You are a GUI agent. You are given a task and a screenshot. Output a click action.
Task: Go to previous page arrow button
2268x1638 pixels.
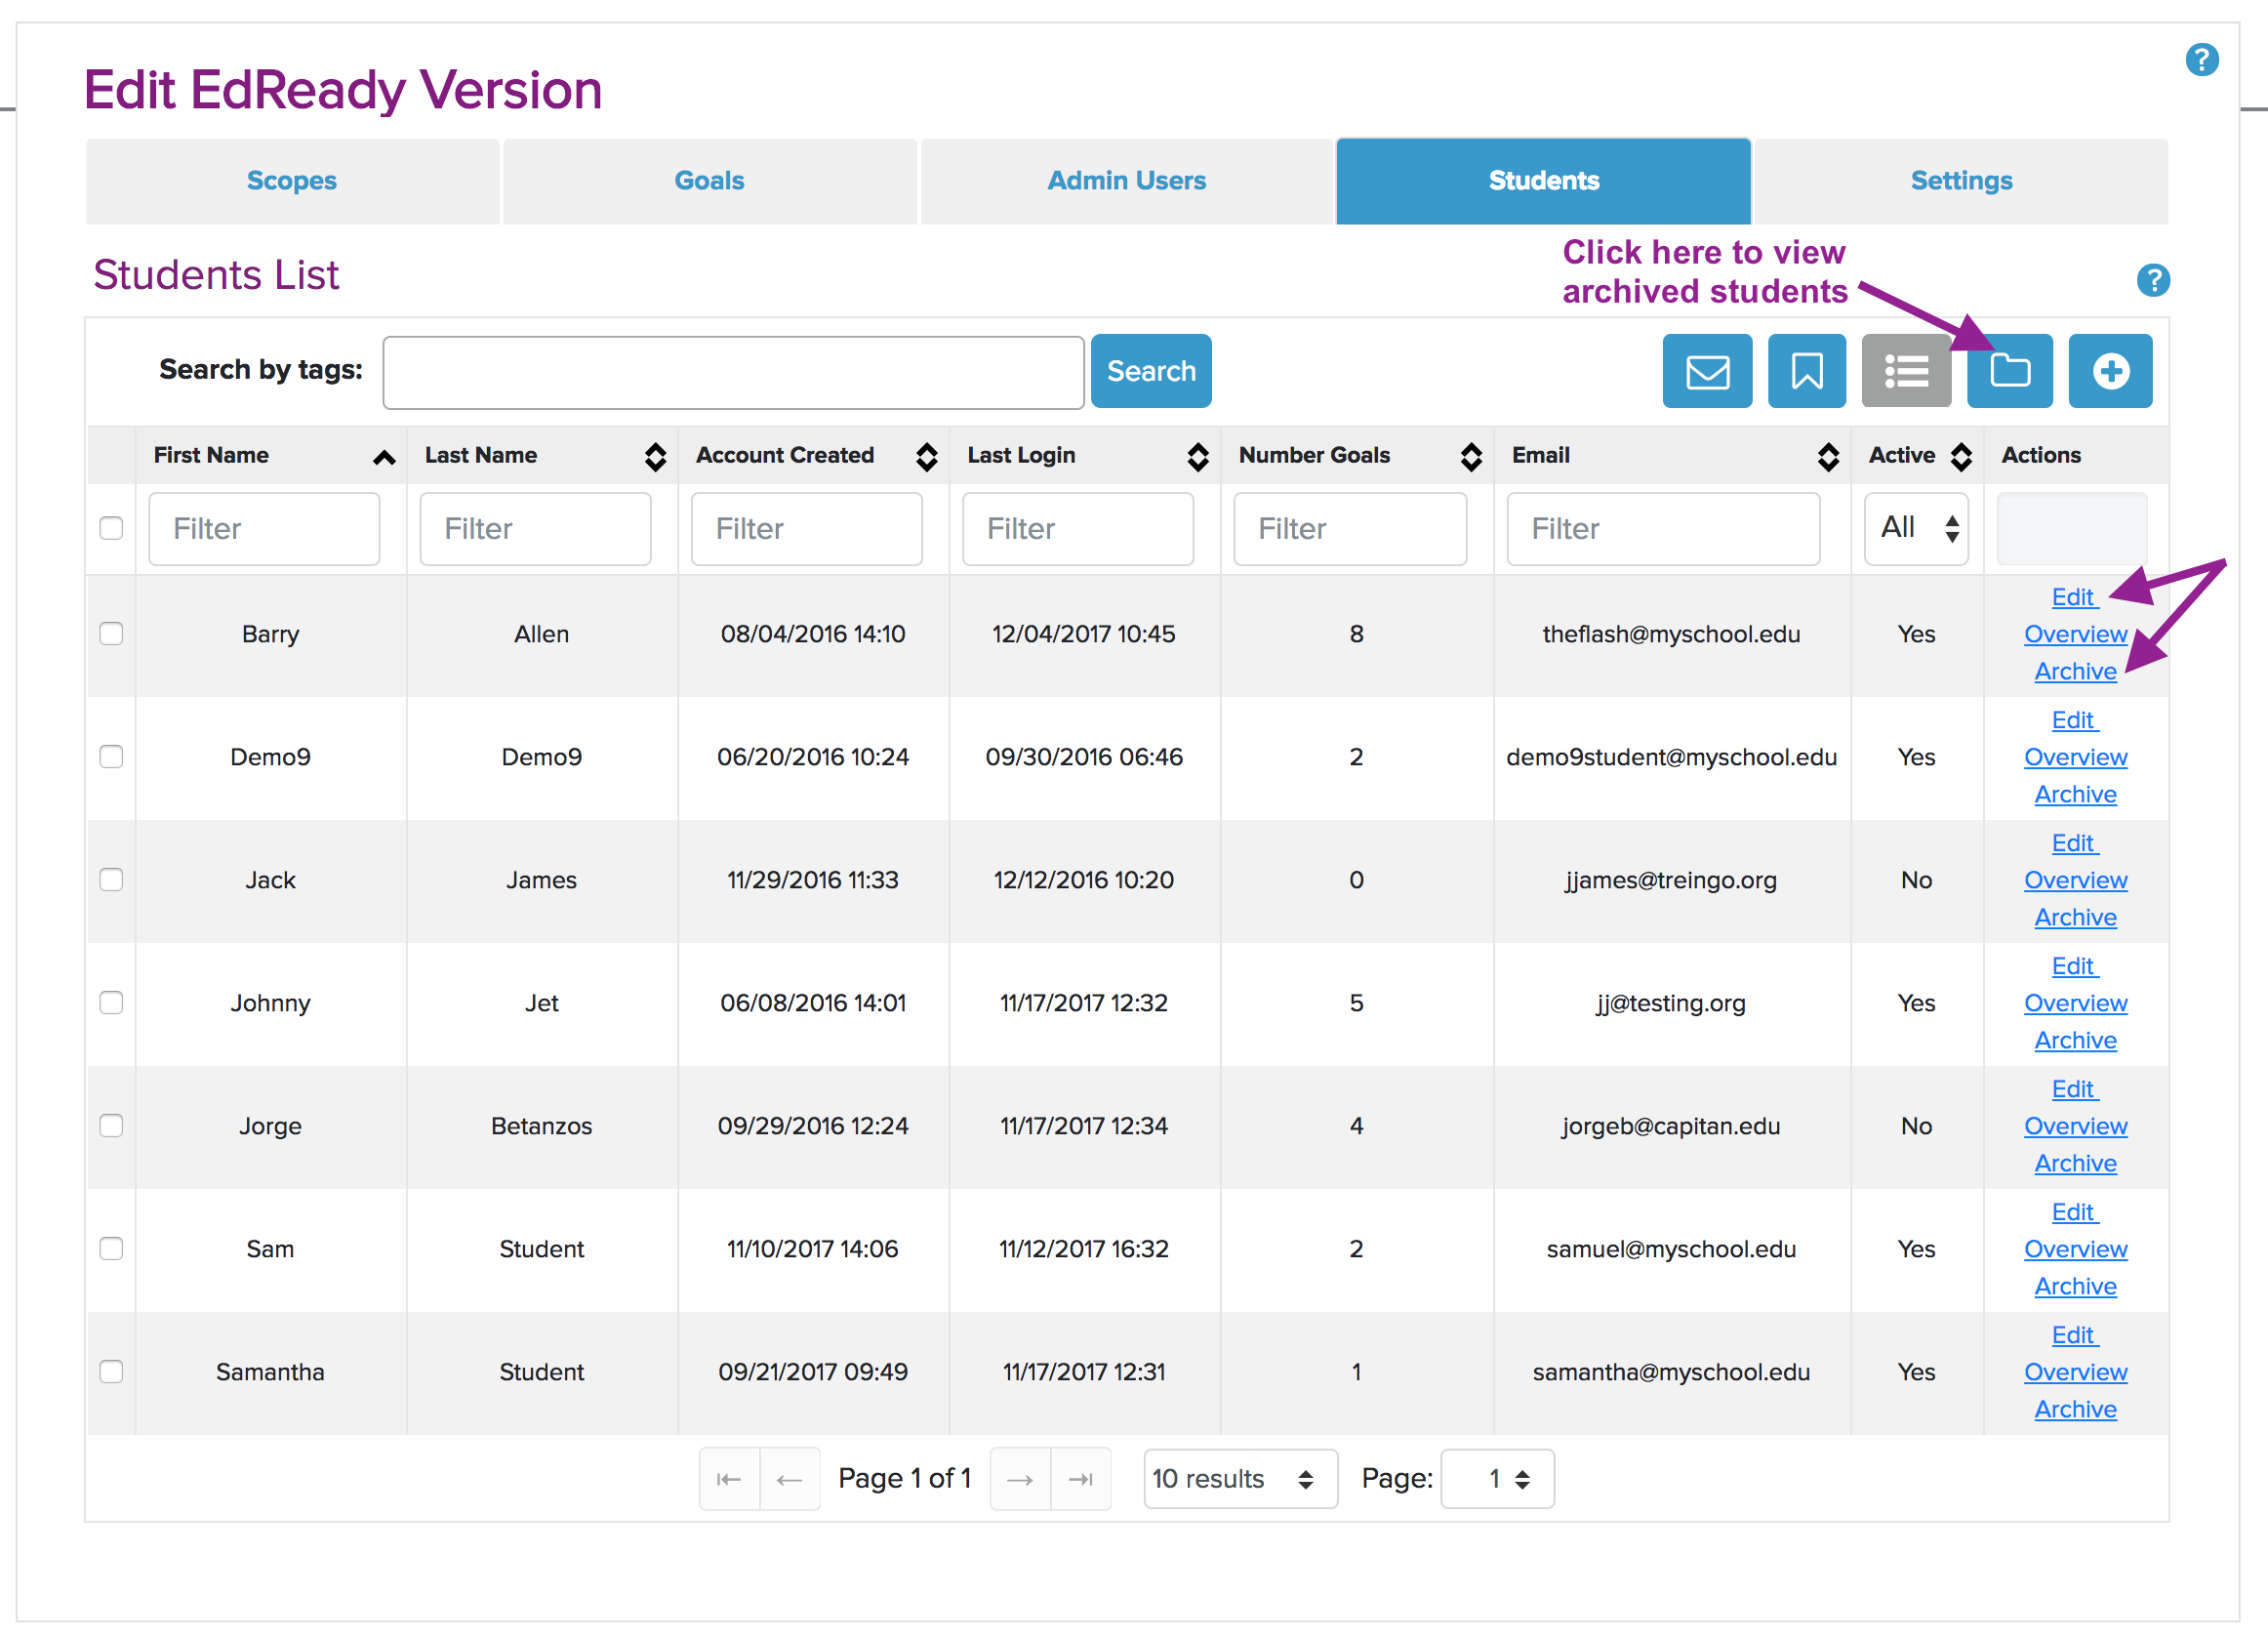pos(790,1479)
